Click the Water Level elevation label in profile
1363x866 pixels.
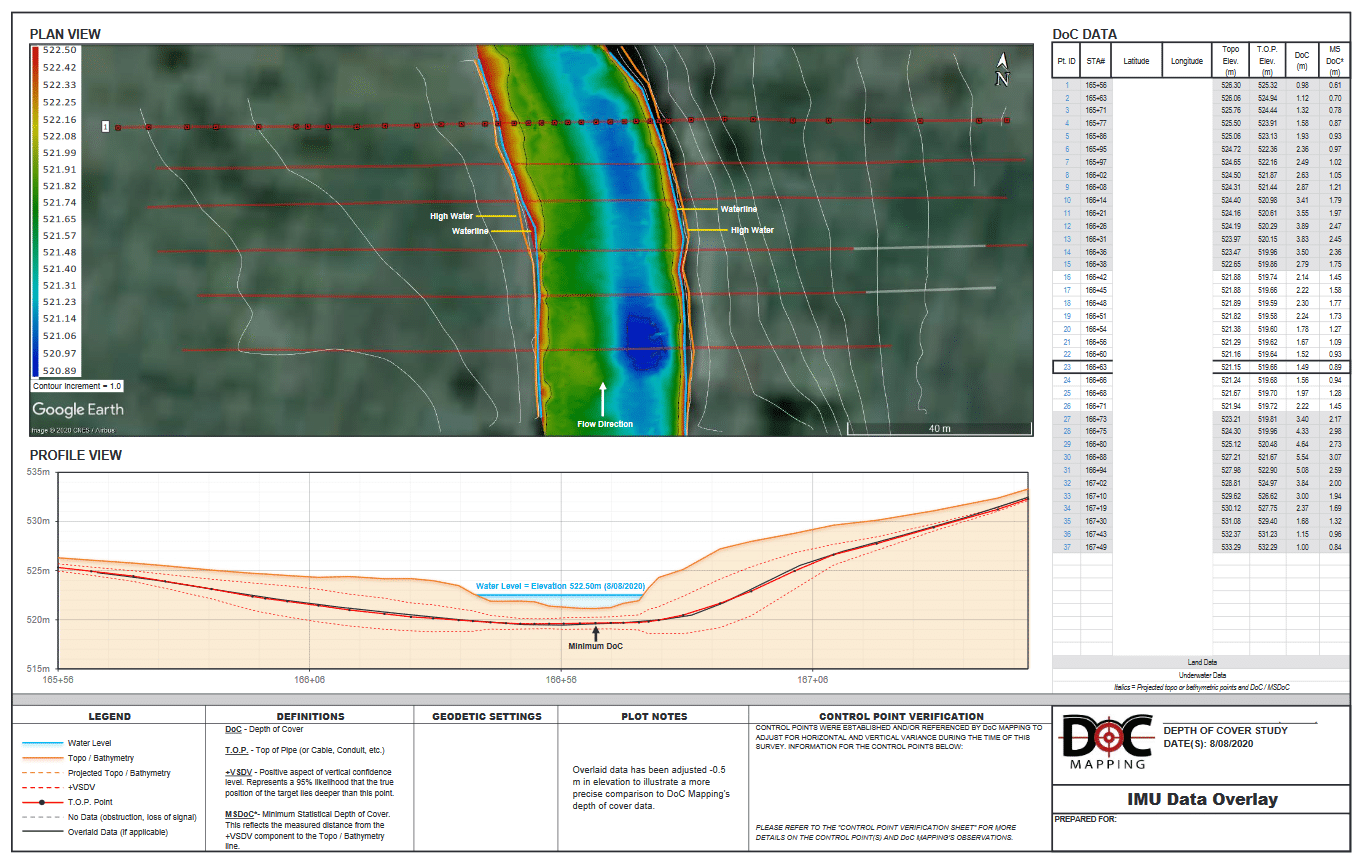tap(557, 587)
